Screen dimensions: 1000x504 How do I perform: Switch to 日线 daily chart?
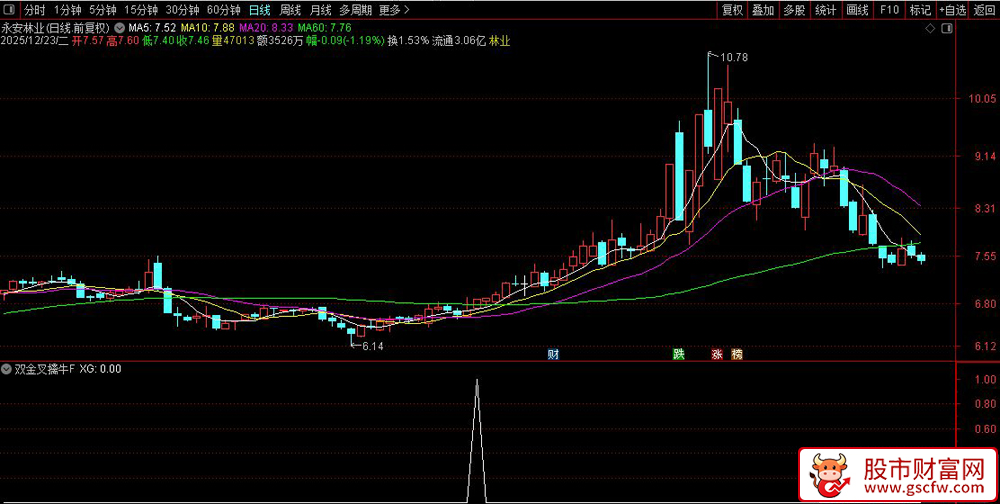click(260, 10)
